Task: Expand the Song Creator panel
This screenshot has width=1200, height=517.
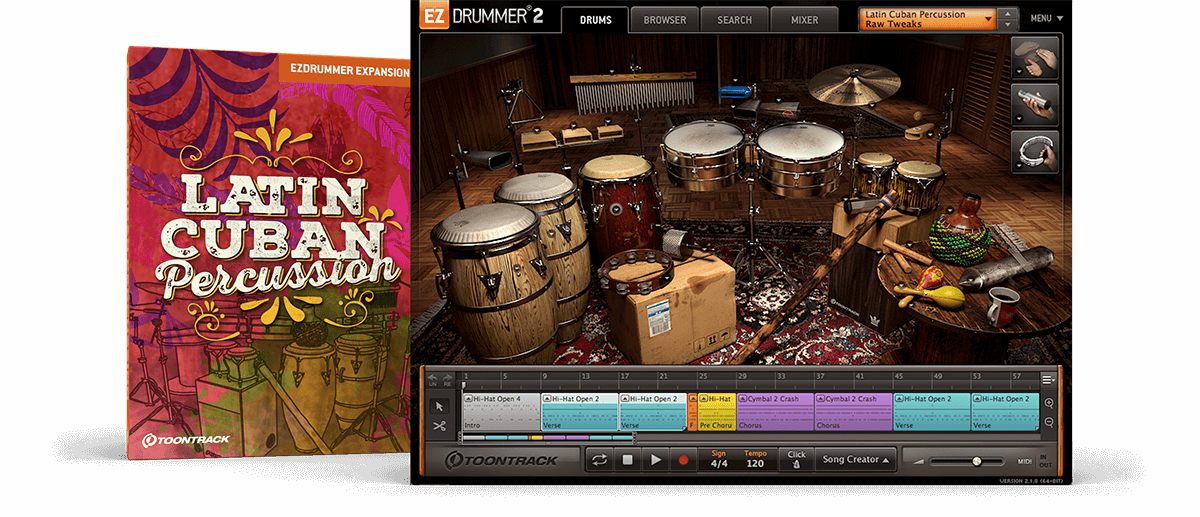Action: pyautogui.click(x=855, y=460)
